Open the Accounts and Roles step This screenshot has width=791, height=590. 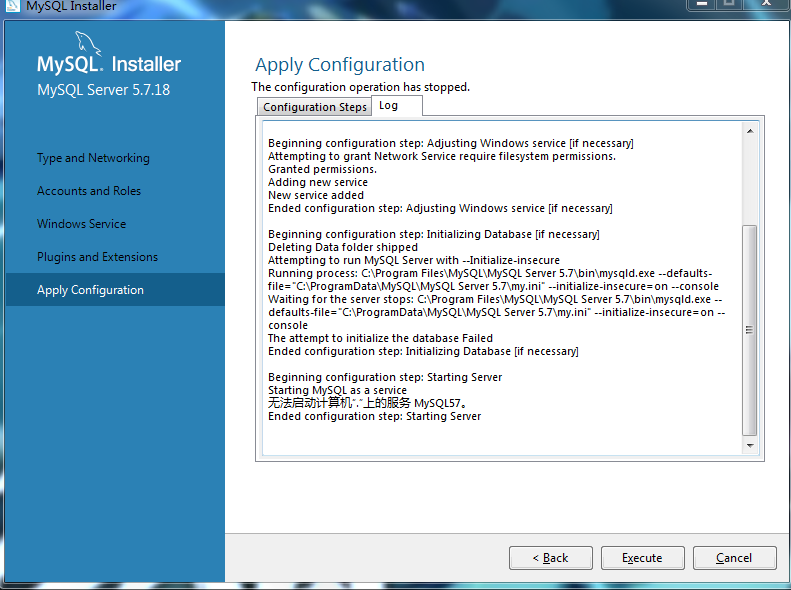click(x=89, y=191)
